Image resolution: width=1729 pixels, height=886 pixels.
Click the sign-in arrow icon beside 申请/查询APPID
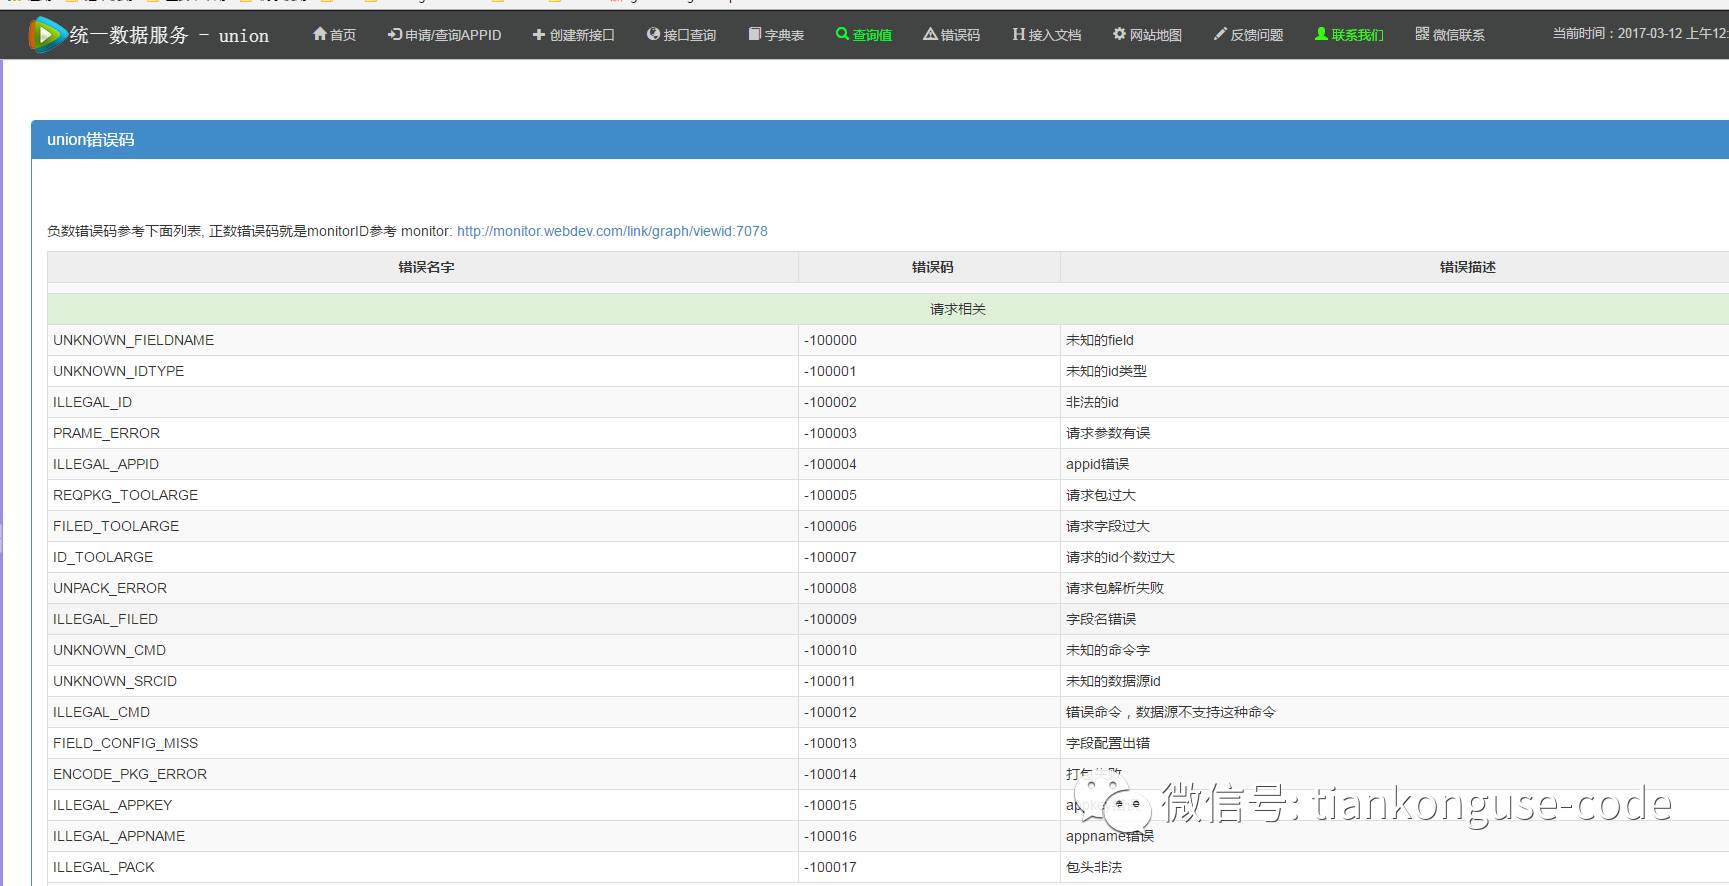tap(395, 34)
